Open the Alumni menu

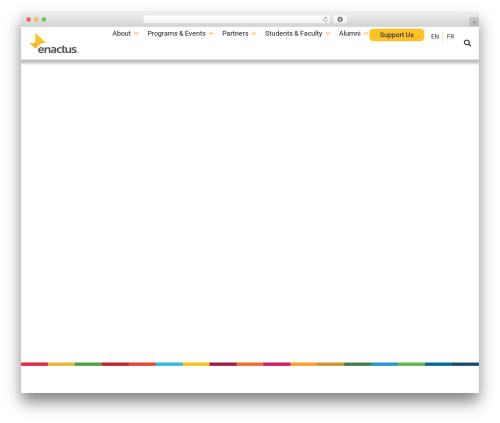point(350,33)
